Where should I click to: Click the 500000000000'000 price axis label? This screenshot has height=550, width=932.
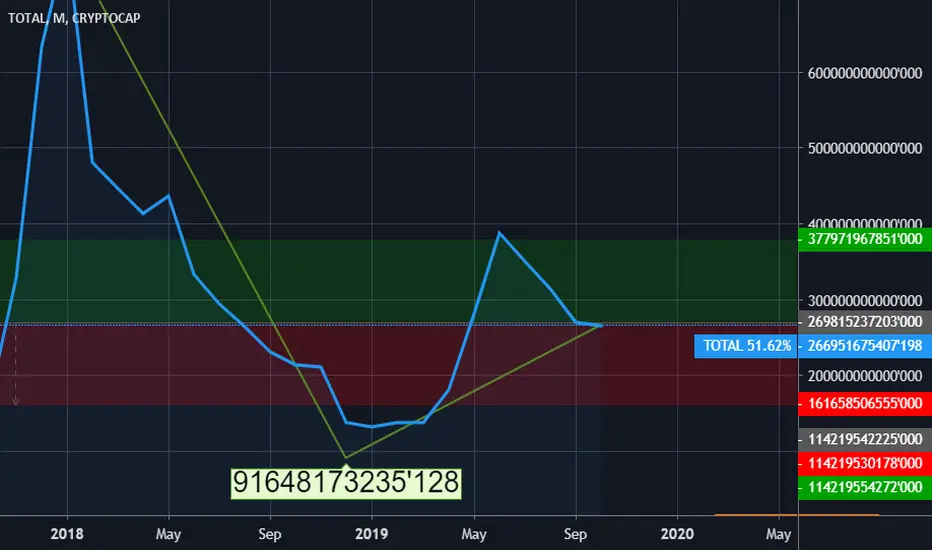865,148
